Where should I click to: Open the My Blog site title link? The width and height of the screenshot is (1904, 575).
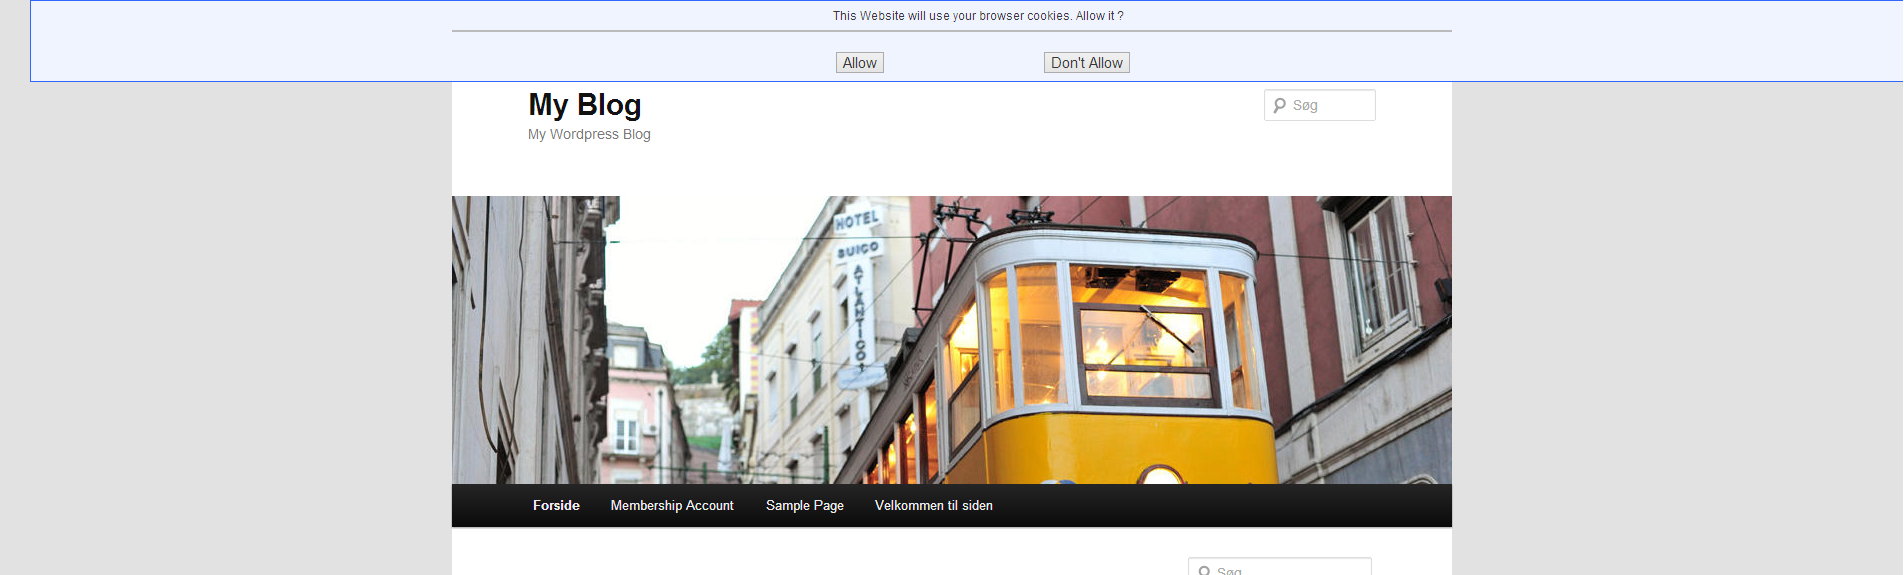tap(585, 105)
